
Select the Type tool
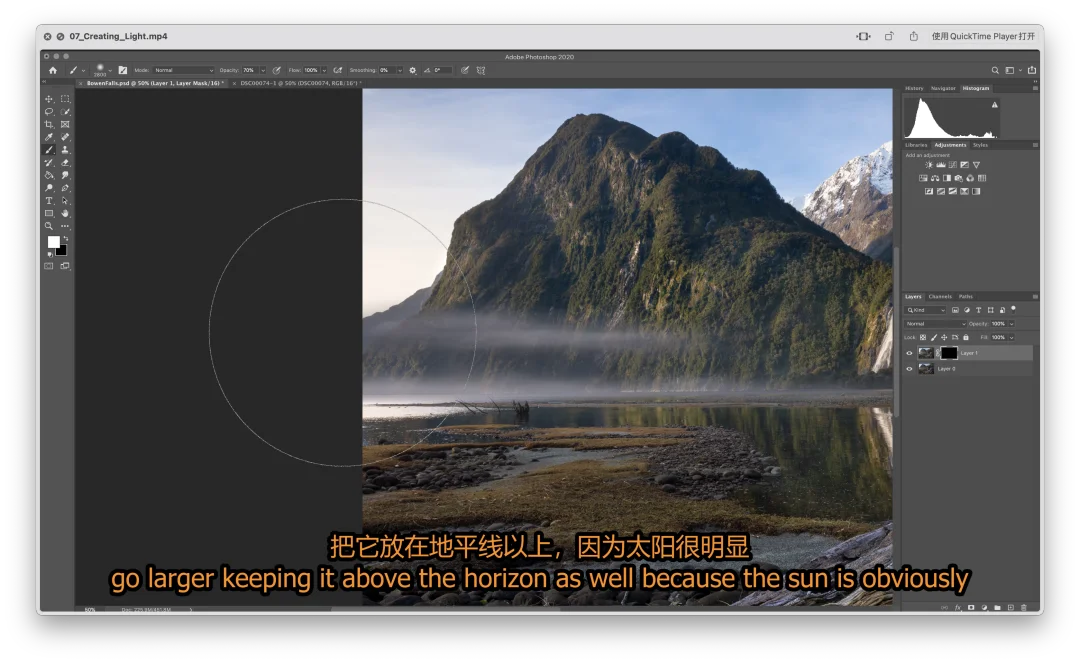click(x=49, y=201)
